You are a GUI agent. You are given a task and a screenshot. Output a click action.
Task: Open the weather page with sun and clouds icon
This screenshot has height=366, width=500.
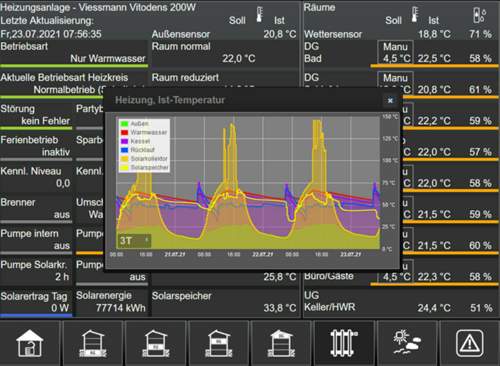pos(407,343)
